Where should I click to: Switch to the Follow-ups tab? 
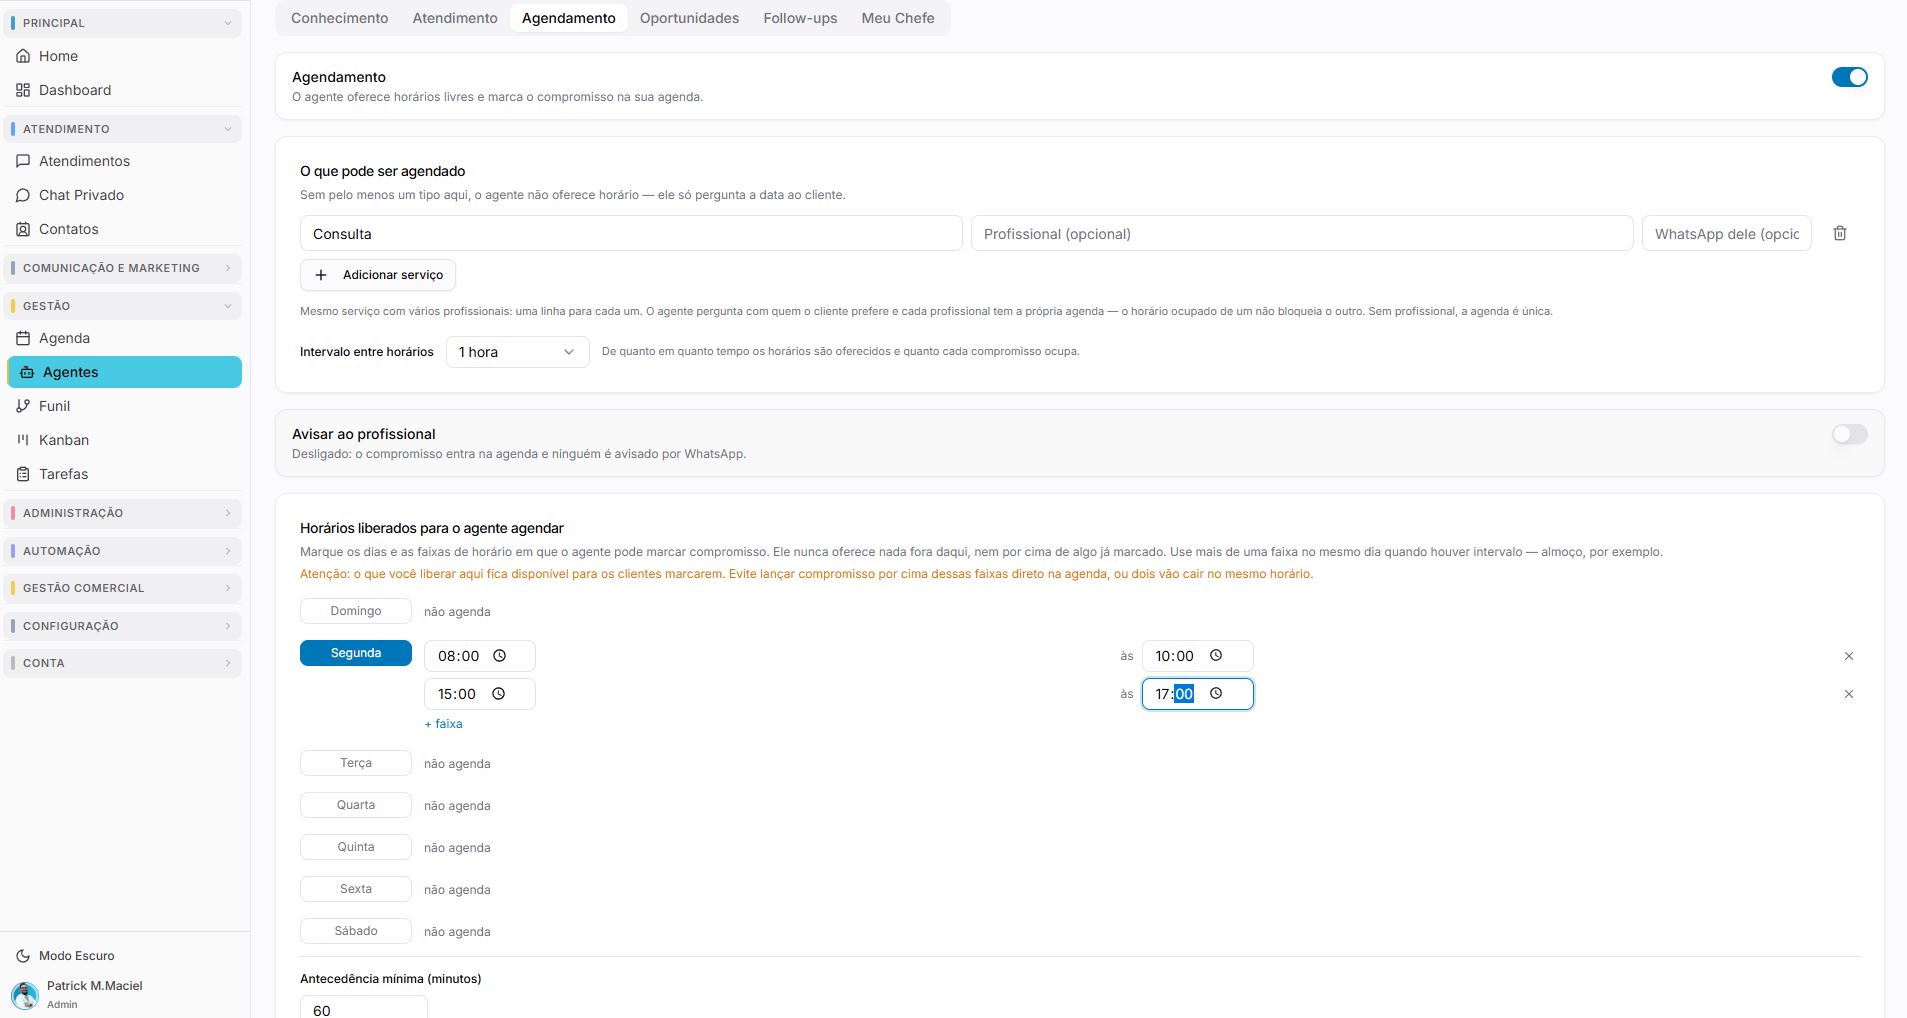pos(800,18)
